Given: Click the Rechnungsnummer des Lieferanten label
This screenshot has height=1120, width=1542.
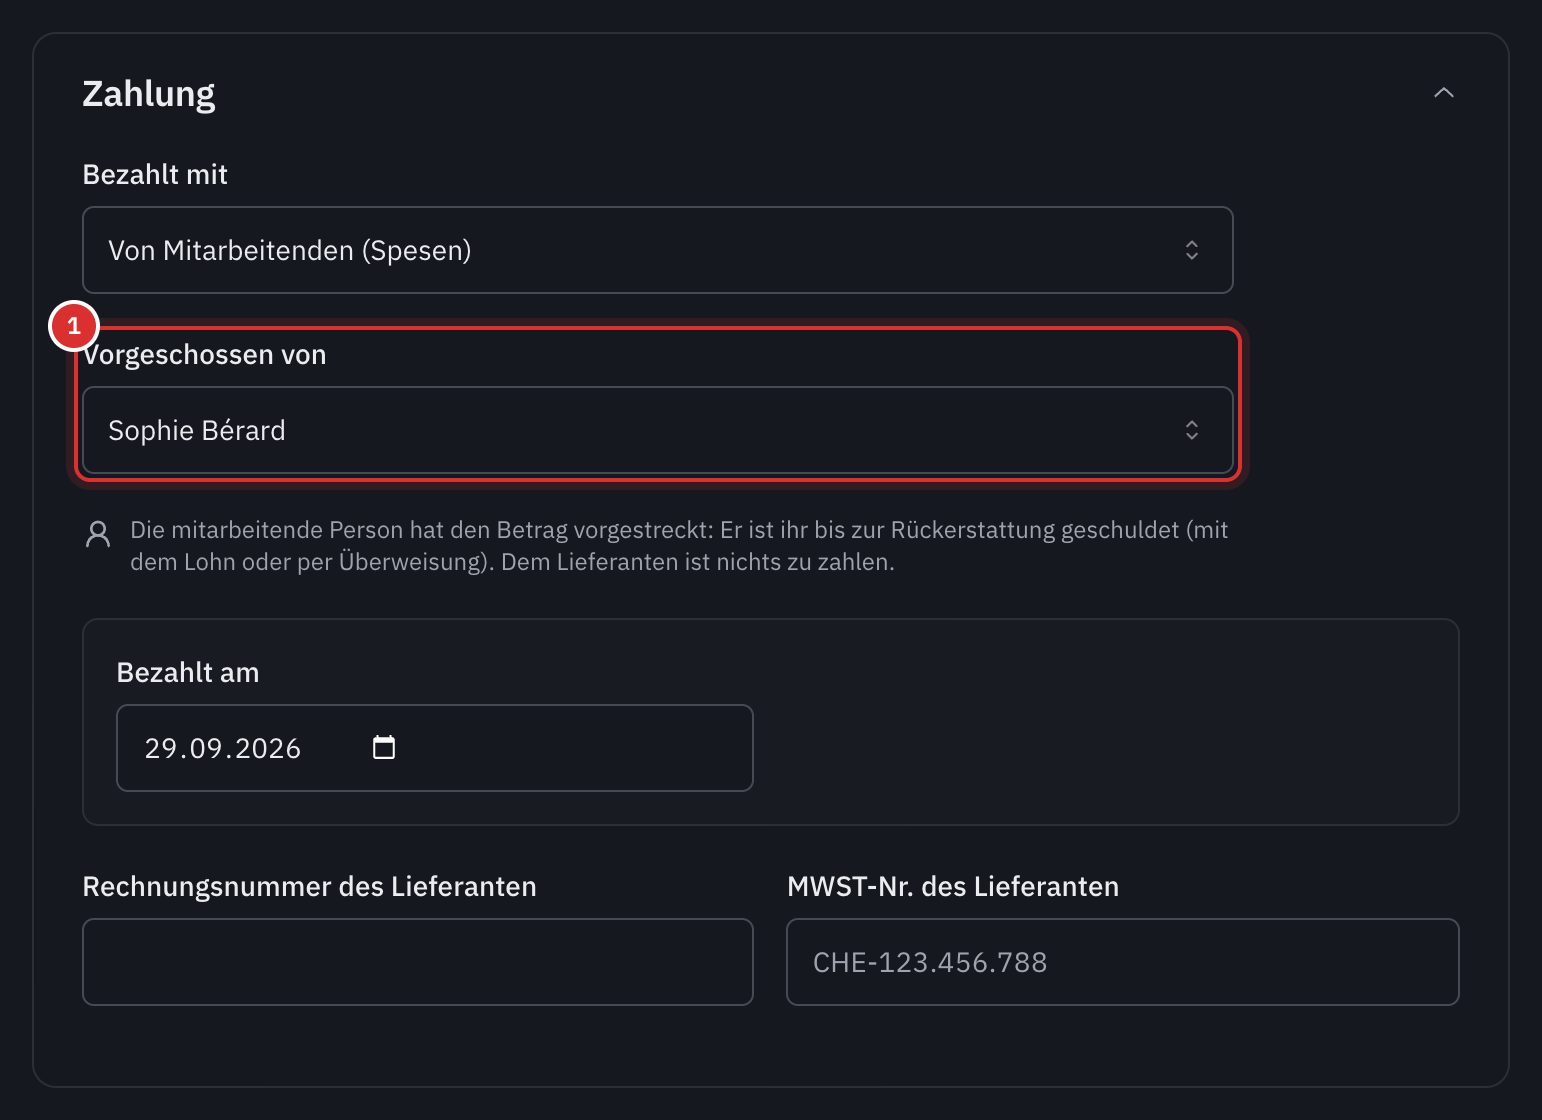Looking at the screenshot, I should click(310, 887).
